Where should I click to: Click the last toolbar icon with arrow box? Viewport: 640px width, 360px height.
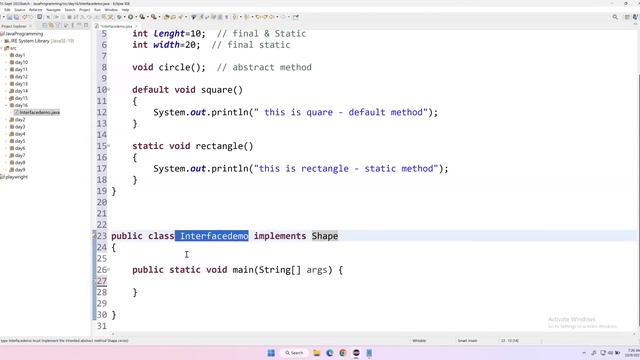click(x=296, y=17)
